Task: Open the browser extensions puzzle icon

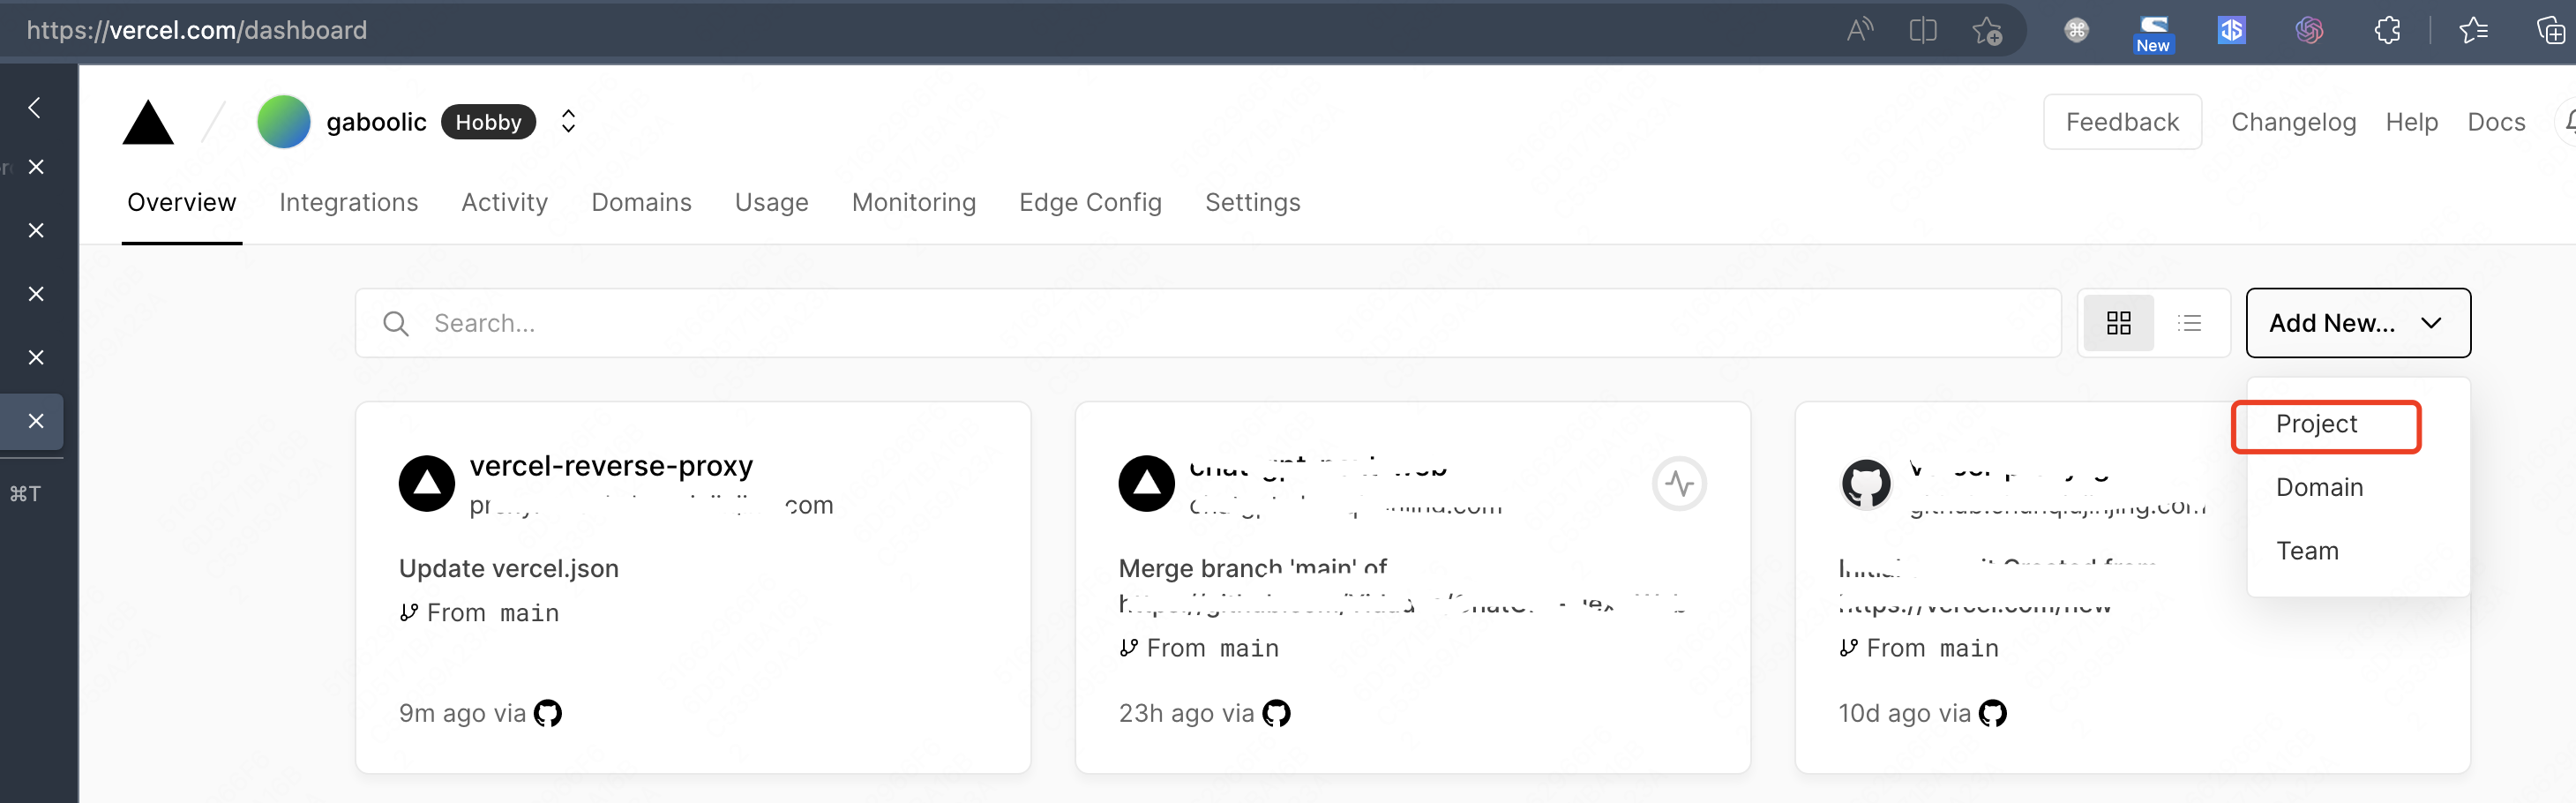Action: coord(2387,30)
